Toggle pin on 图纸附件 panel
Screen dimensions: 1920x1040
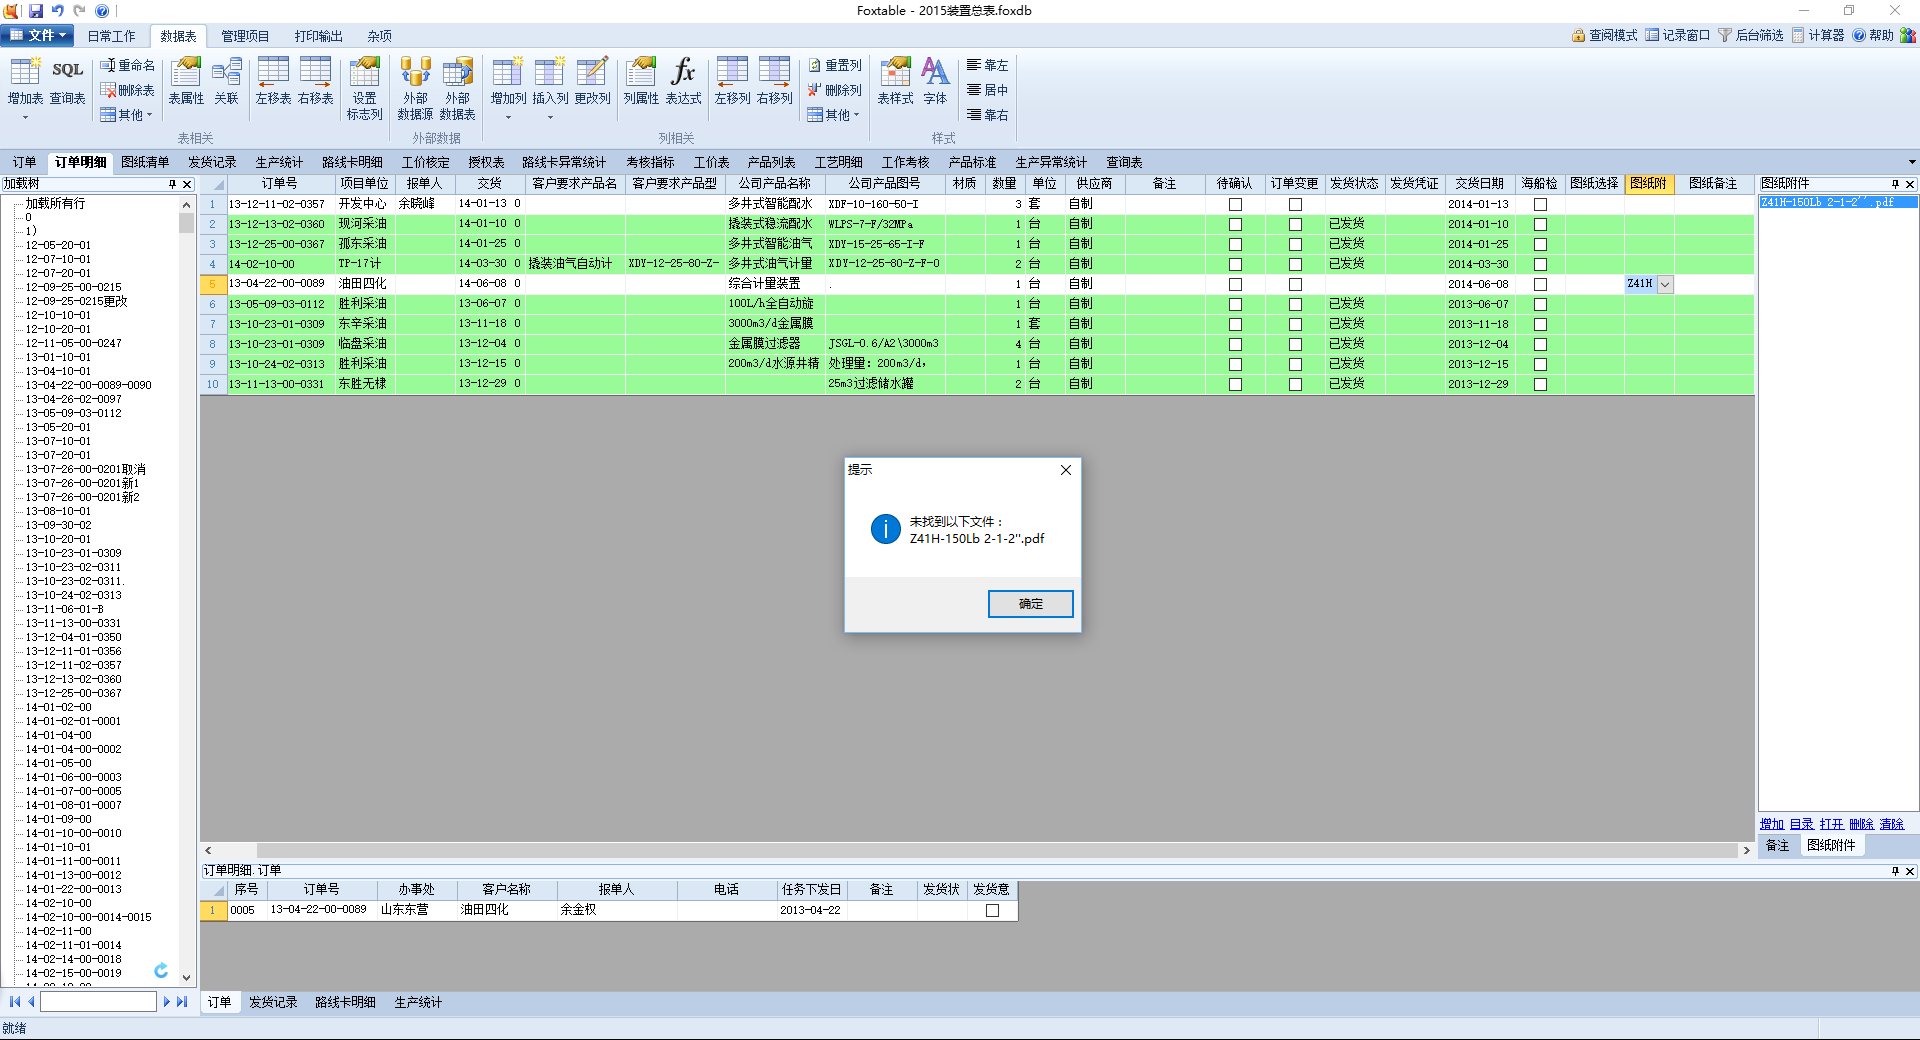coord(1895,184)
